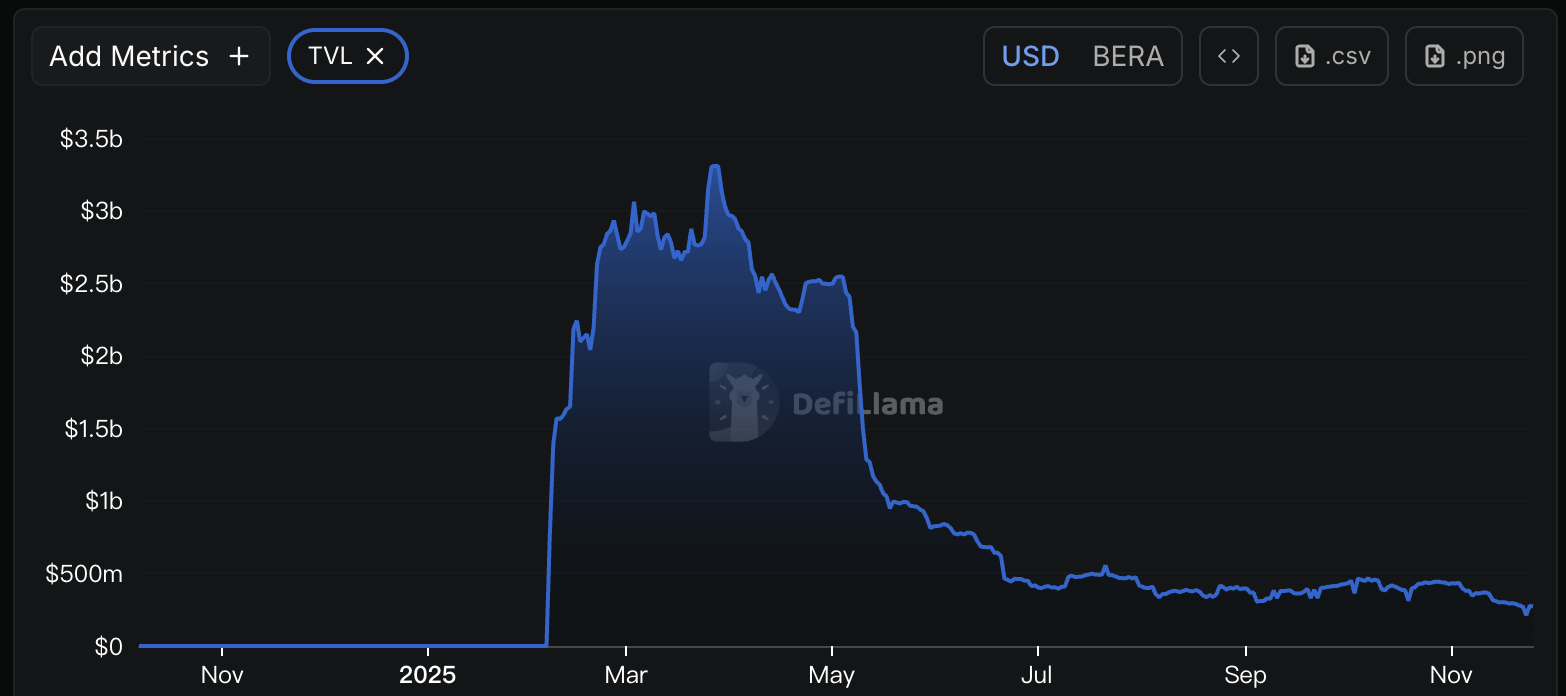Click the Mar label on the x-axis

(x=625, y=675)
